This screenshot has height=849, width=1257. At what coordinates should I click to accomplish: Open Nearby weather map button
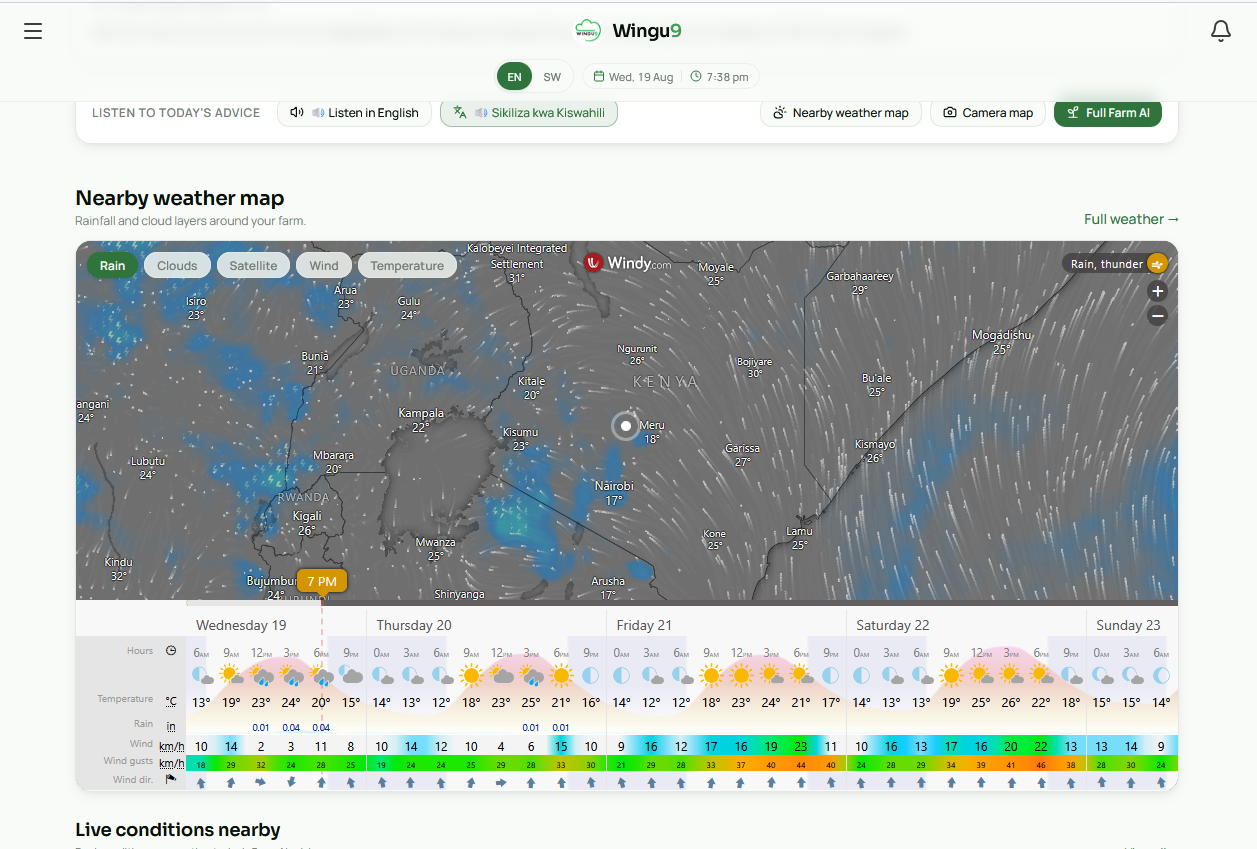(841, 113)
